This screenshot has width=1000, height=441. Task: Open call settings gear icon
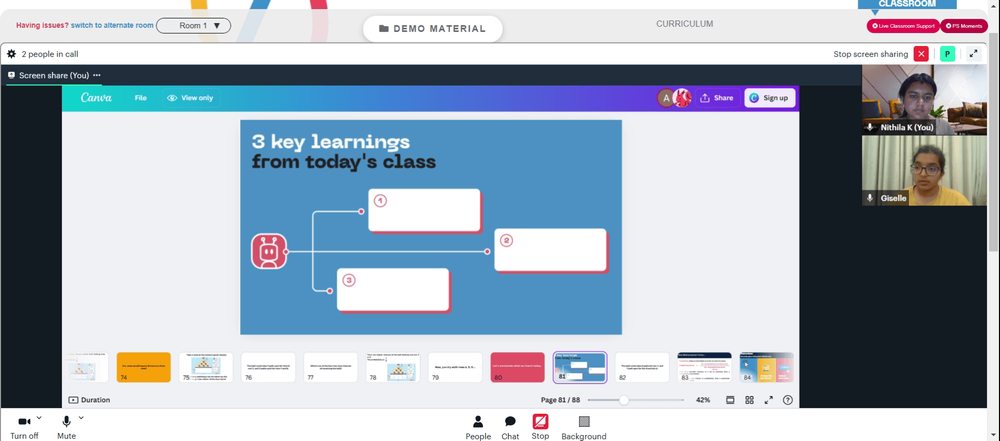coord(11,54)
